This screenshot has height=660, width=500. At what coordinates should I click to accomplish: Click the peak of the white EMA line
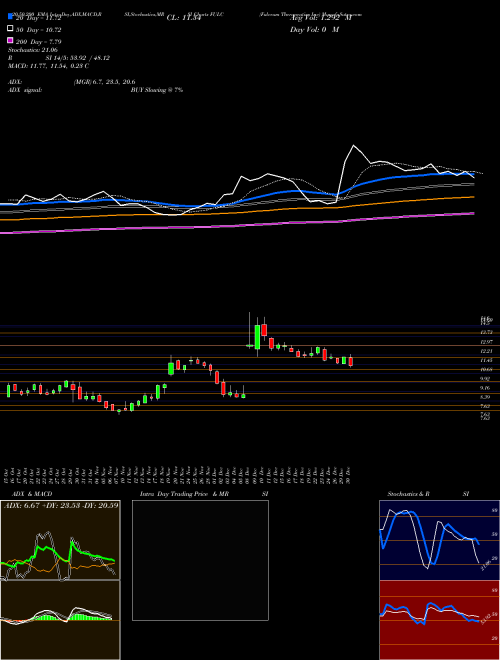(x=354, y=146)
